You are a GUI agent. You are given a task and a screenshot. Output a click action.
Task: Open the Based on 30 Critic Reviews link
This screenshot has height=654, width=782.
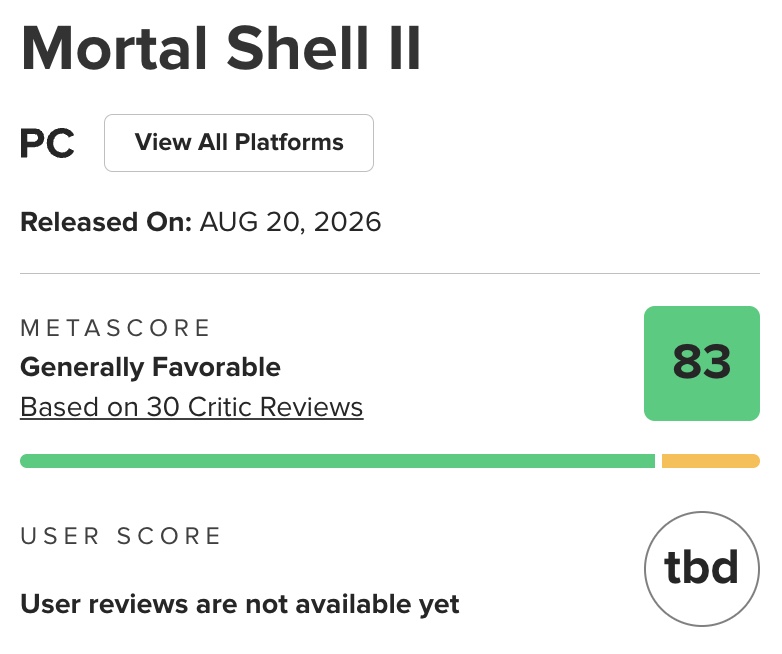(x=192, y=407)
